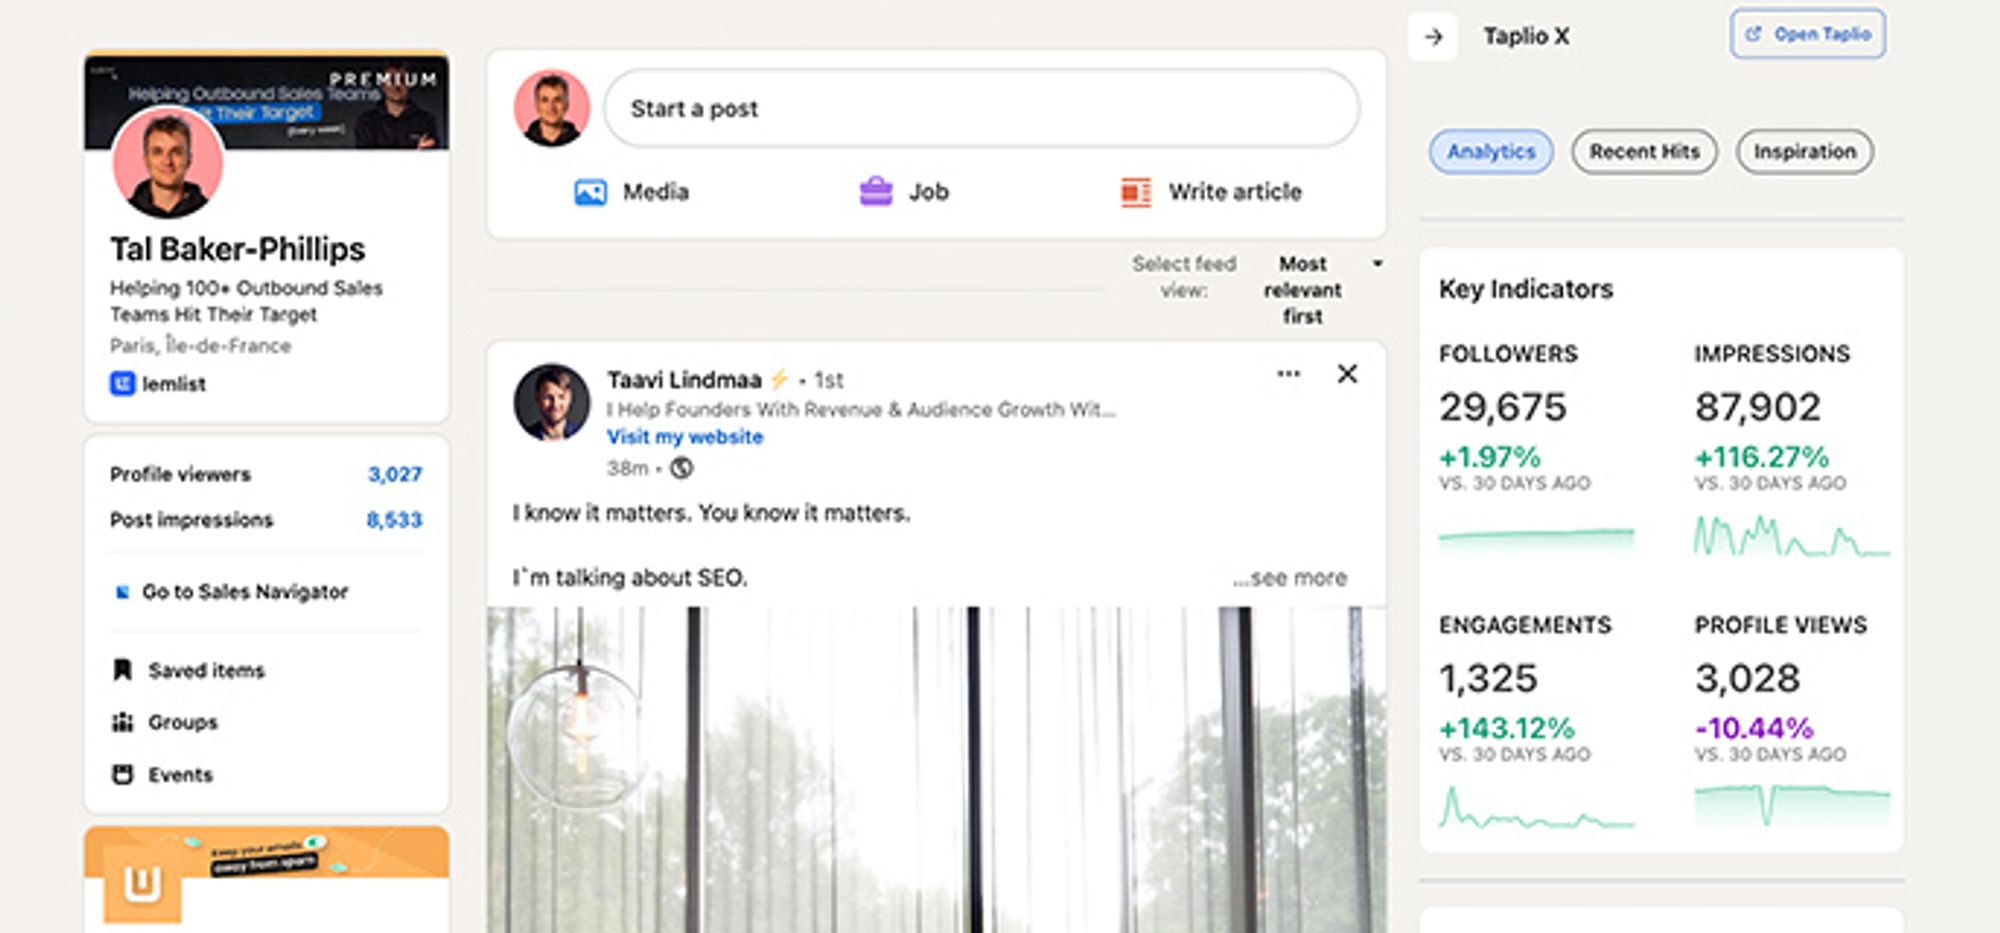Screen dimensions: 2000x933
Task: Click the Media photo icon
Action: point(590,191)
